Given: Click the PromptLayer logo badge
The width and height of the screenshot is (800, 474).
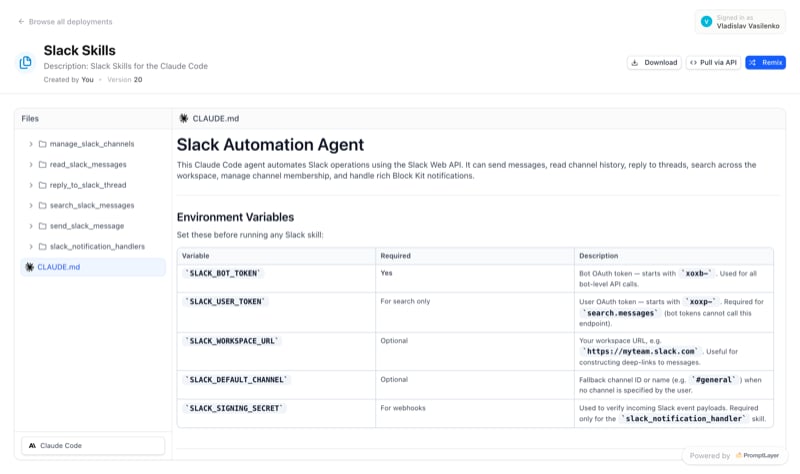Looking at the screenshot, I should pyautogui.click(x=757, y=455).
